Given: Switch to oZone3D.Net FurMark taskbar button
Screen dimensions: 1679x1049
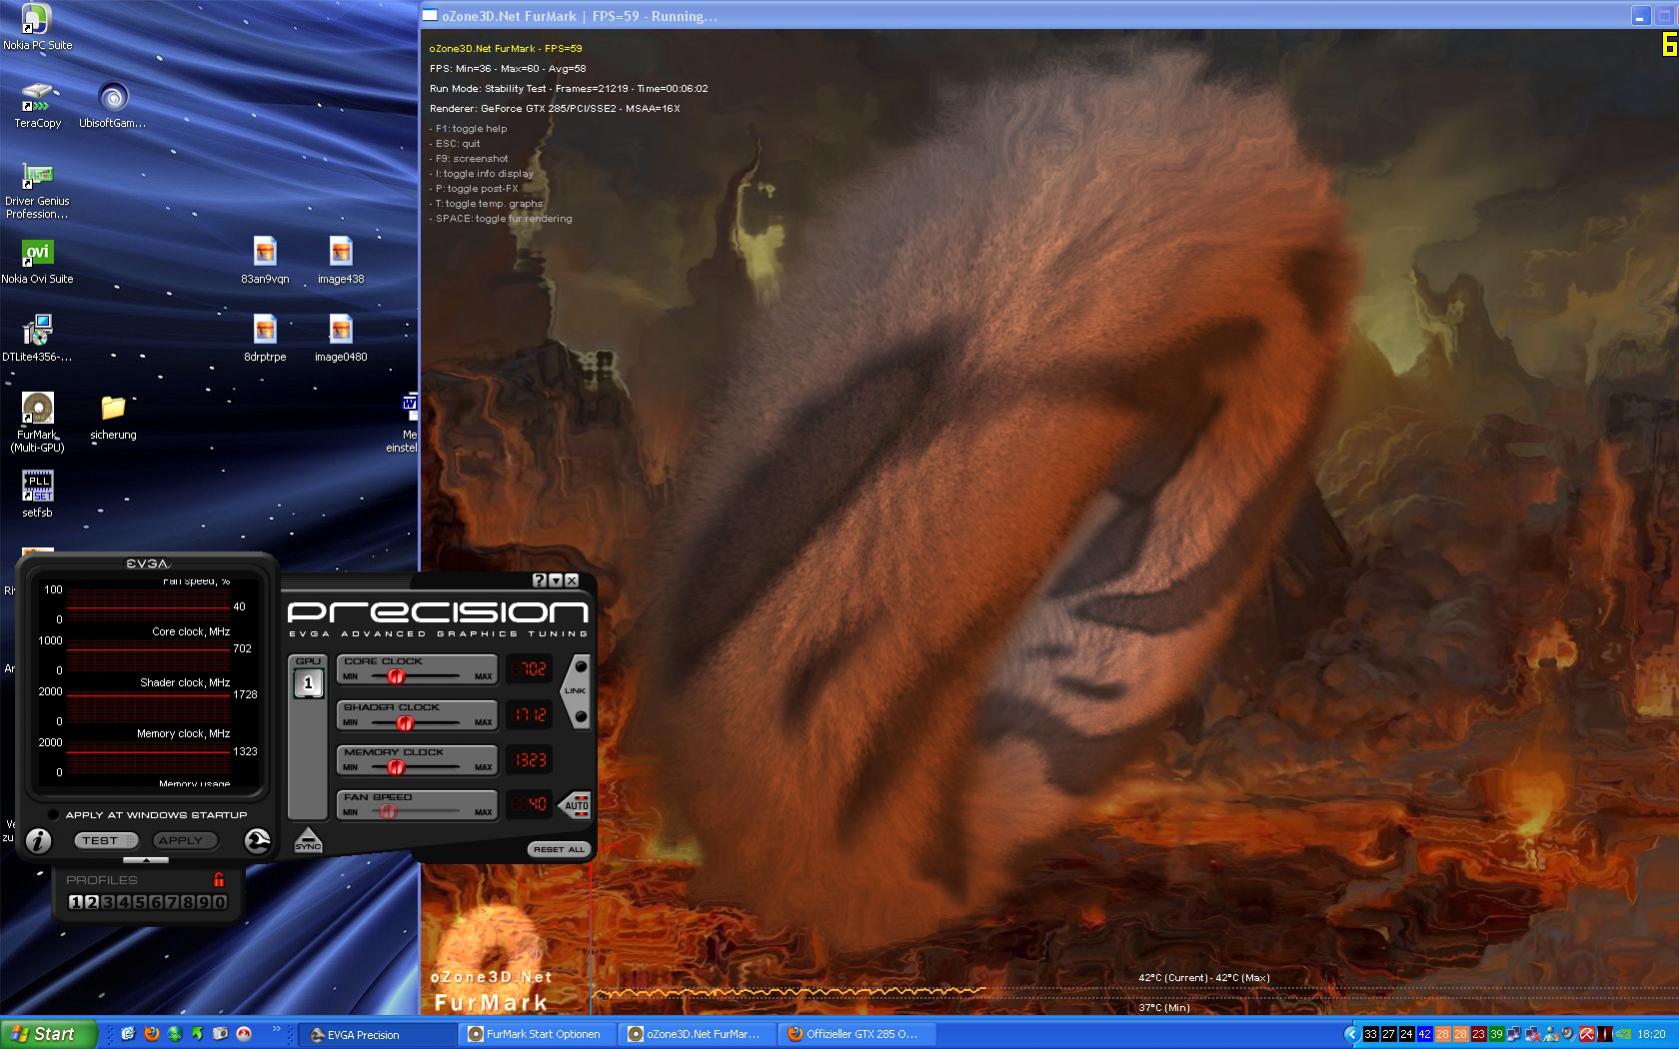Looking at the screenshot, I should [x=697, y=1034].
